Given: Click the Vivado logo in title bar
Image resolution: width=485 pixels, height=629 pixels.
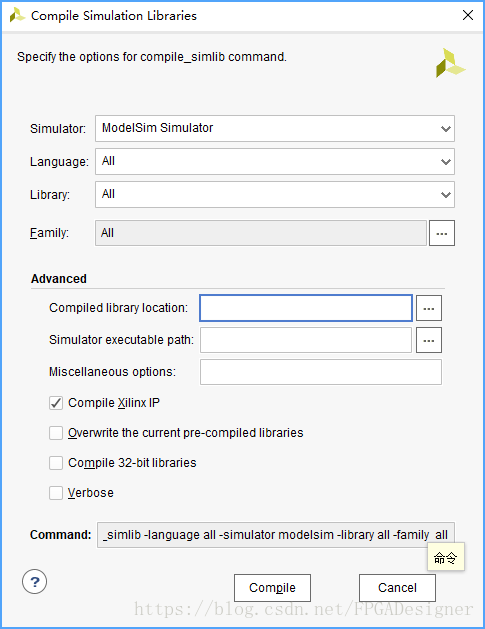Looking at the screenshot, I should click(17, 15).
